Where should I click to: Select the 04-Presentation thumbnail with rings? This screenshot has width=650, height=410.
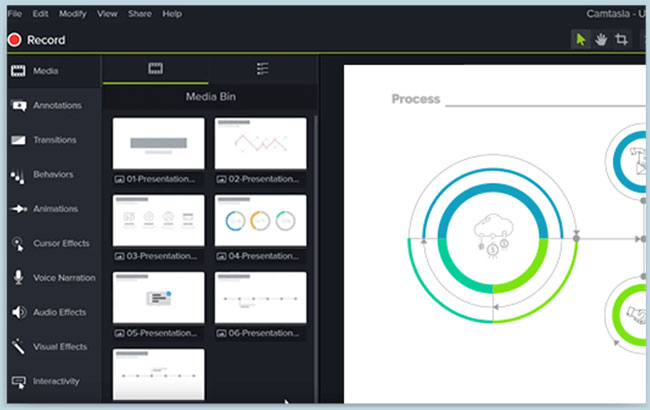[x=261, y=220]
